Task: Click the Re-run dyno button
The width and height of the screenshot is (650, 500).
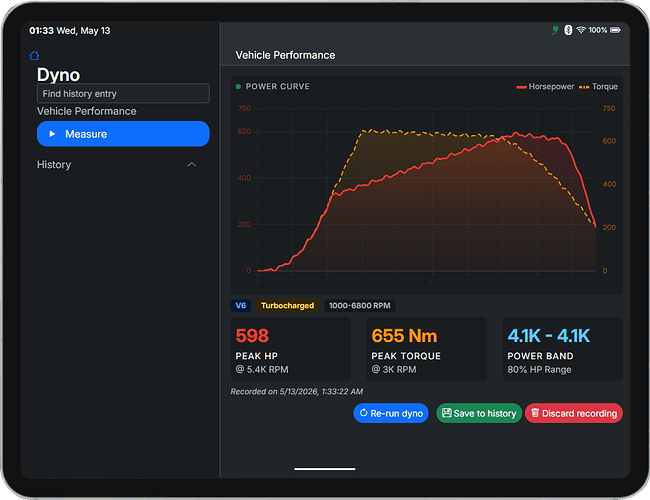Action: click(x=391, y=413)
